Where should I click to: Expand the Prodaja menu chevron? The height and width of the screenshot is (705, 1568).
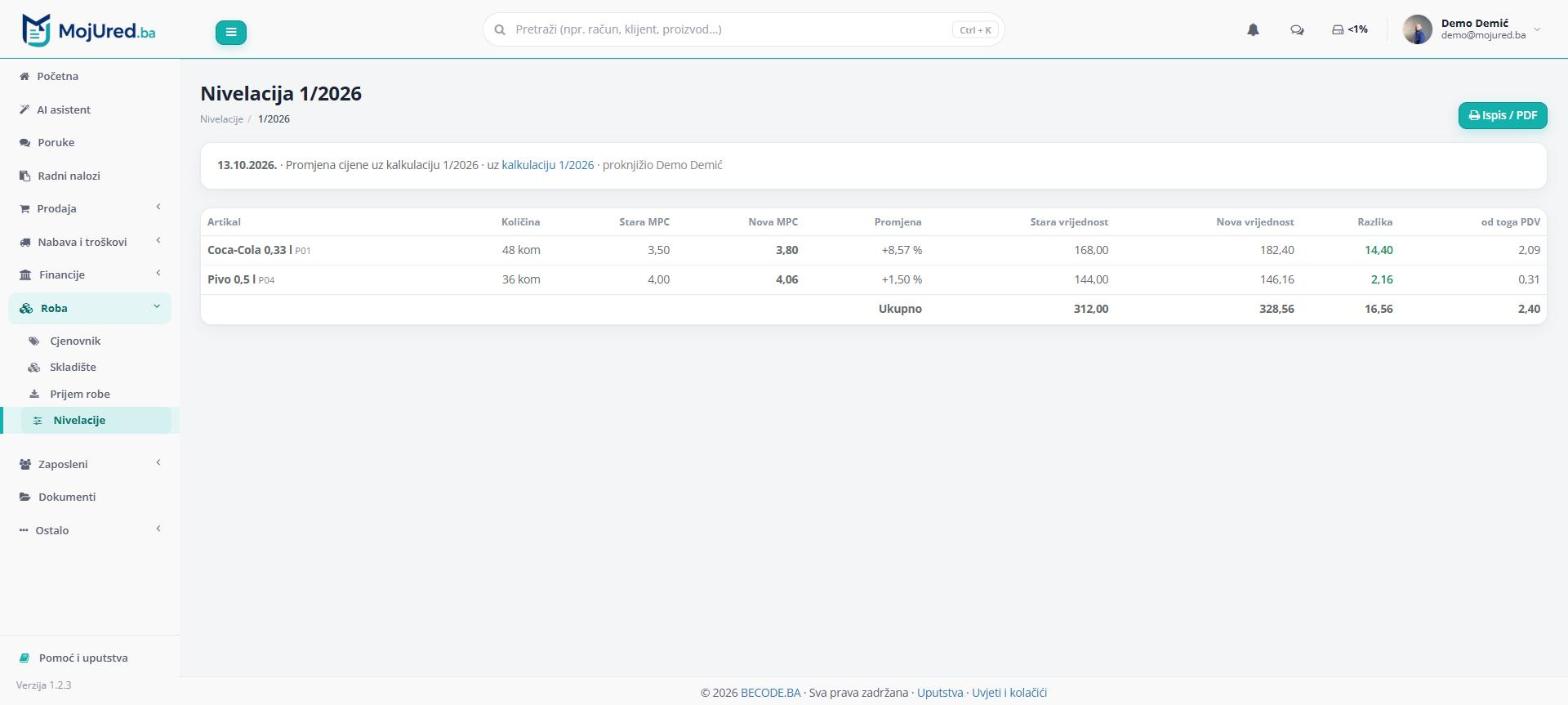click(158, 208)
